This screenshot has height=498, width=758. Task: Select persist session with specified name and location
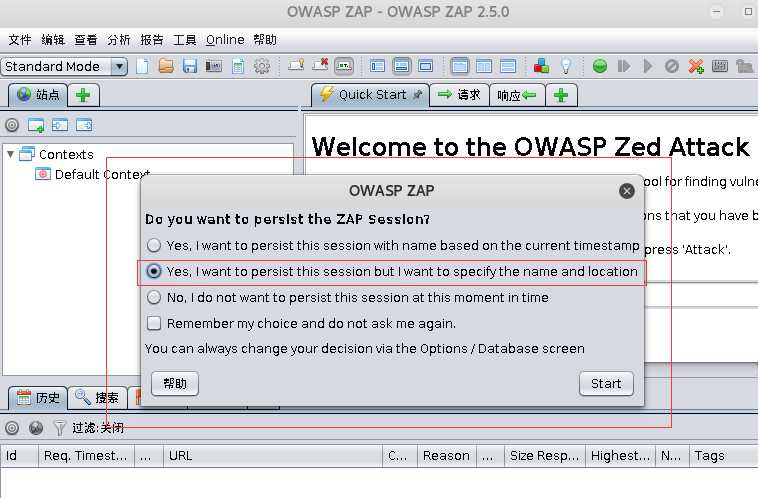tap(392, 272)
